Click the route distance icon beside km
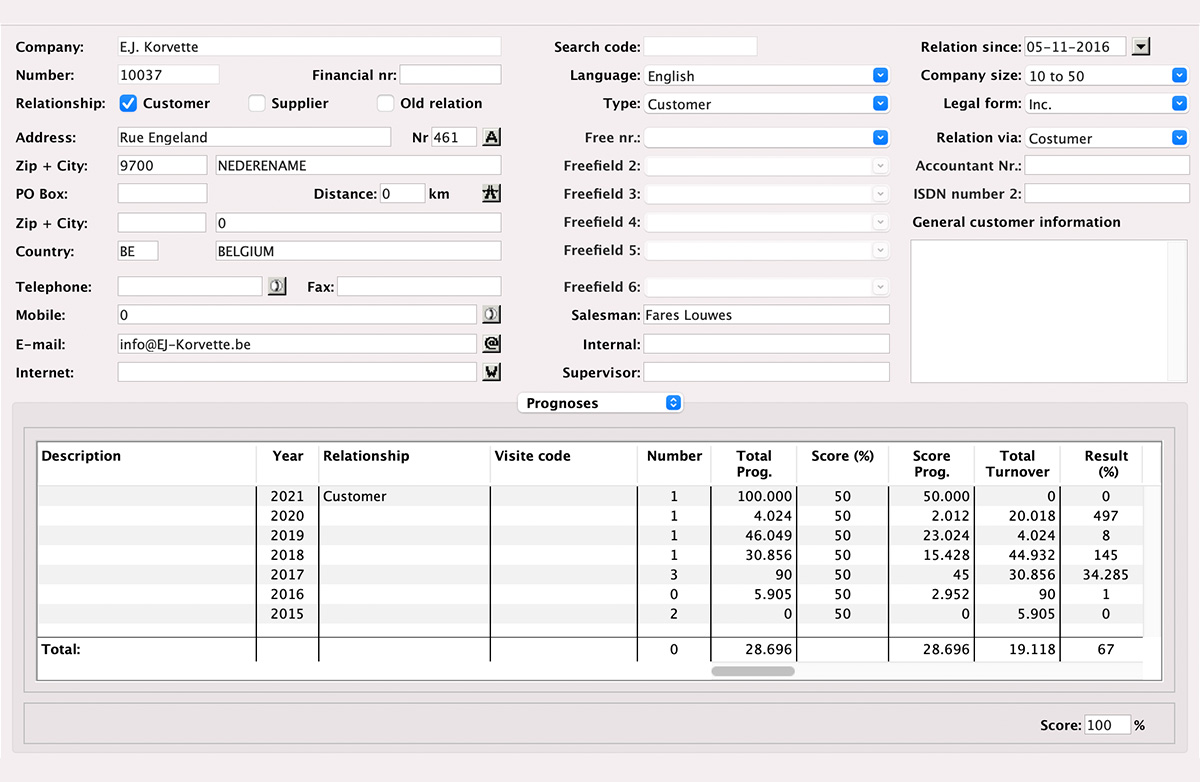Screen dimensions: 1200x782 point(491,193)
